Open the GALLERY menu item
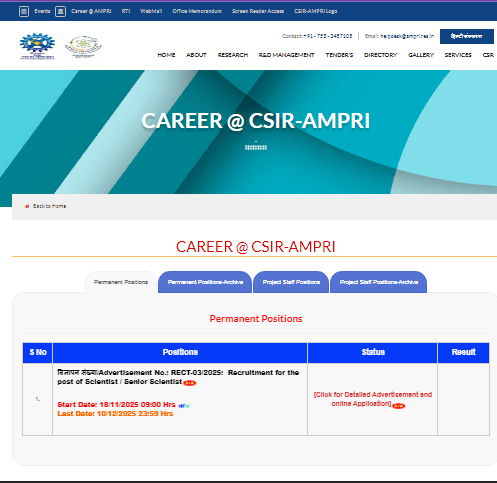 421,55
